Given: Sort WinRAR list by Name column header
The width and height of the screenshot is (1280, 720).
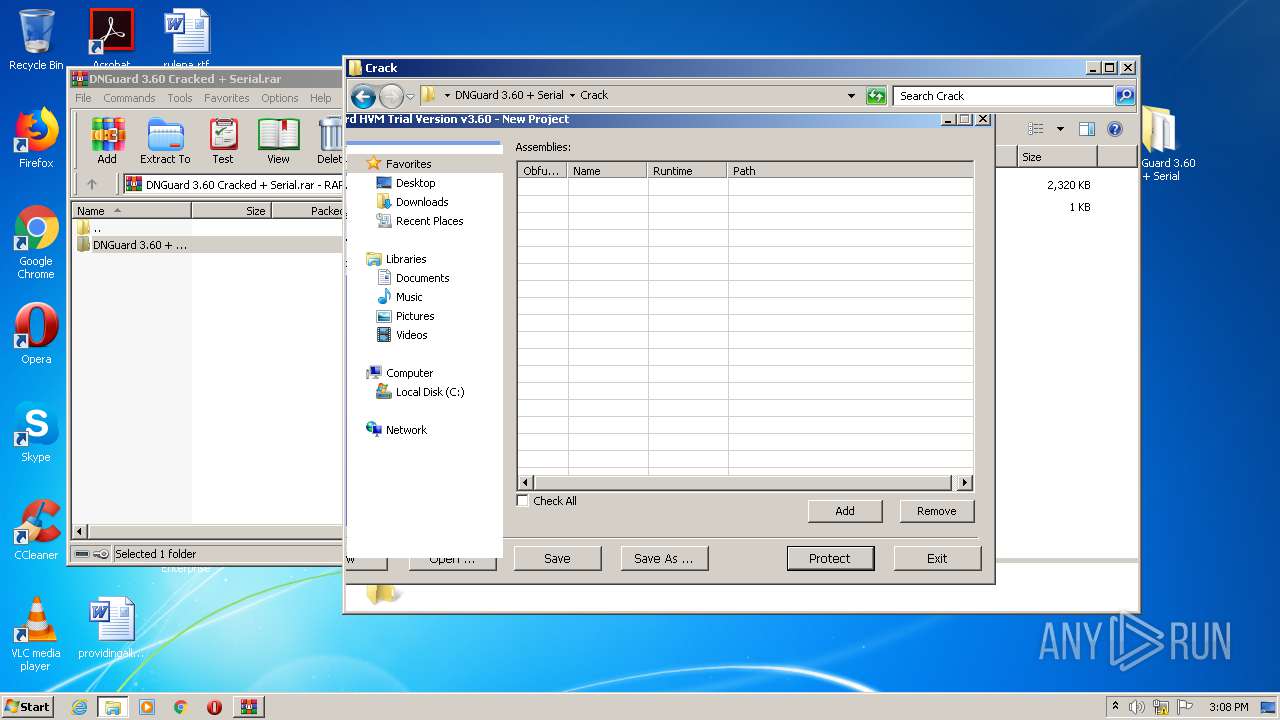Looking at the screenshot, I should (x=132, y=211).
